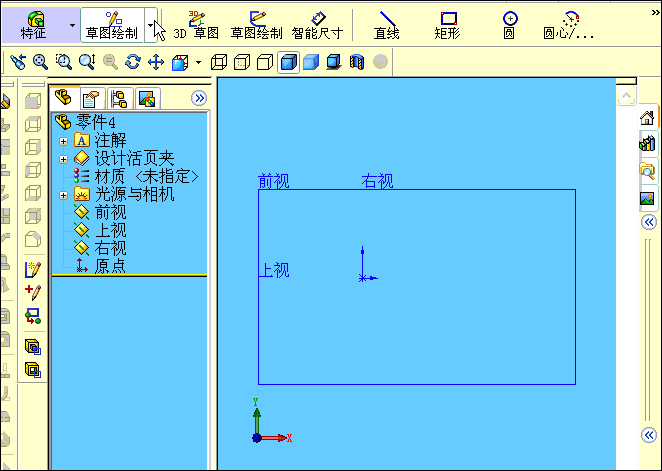662x471 pixels.
Task: Select the Zoom In/Out tool
Action: (x=87, y=62)
